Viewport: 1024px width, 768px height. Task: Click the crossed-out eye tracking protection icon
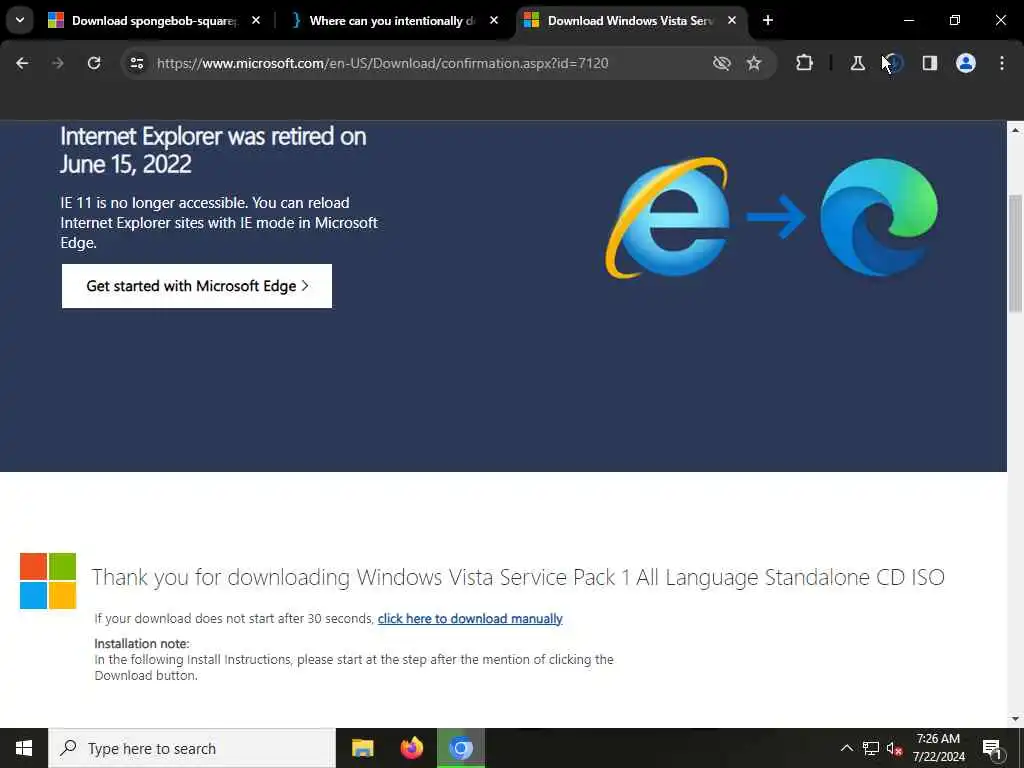tap(722, 63)
